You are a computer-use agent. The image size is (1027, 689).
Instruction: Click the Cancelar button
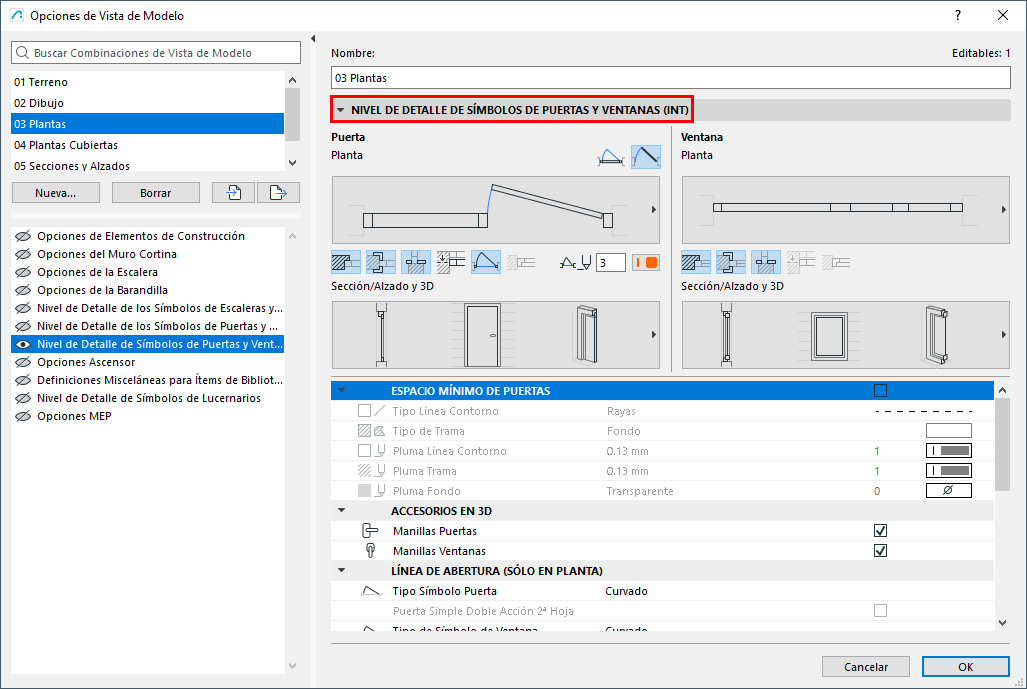pos(866,667)
